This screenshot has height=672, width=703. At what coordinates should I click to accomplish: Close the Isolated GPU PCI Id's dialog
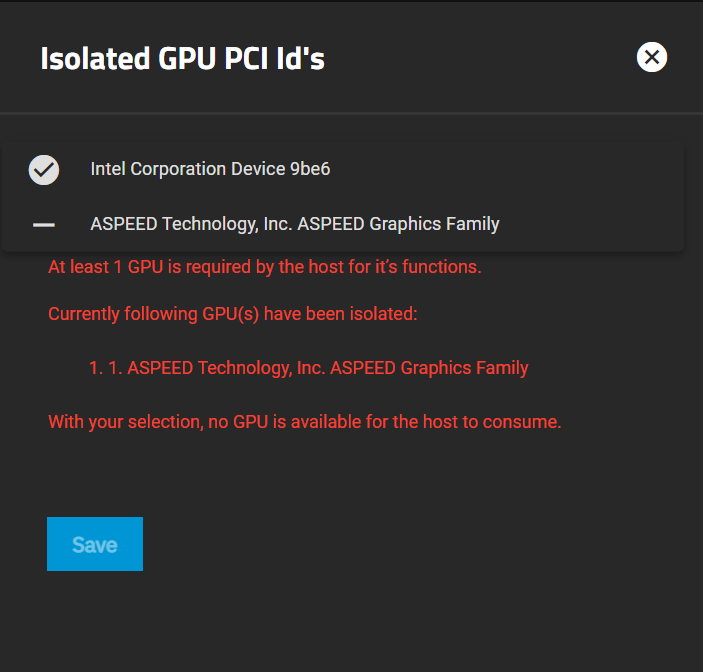(652, 58)
